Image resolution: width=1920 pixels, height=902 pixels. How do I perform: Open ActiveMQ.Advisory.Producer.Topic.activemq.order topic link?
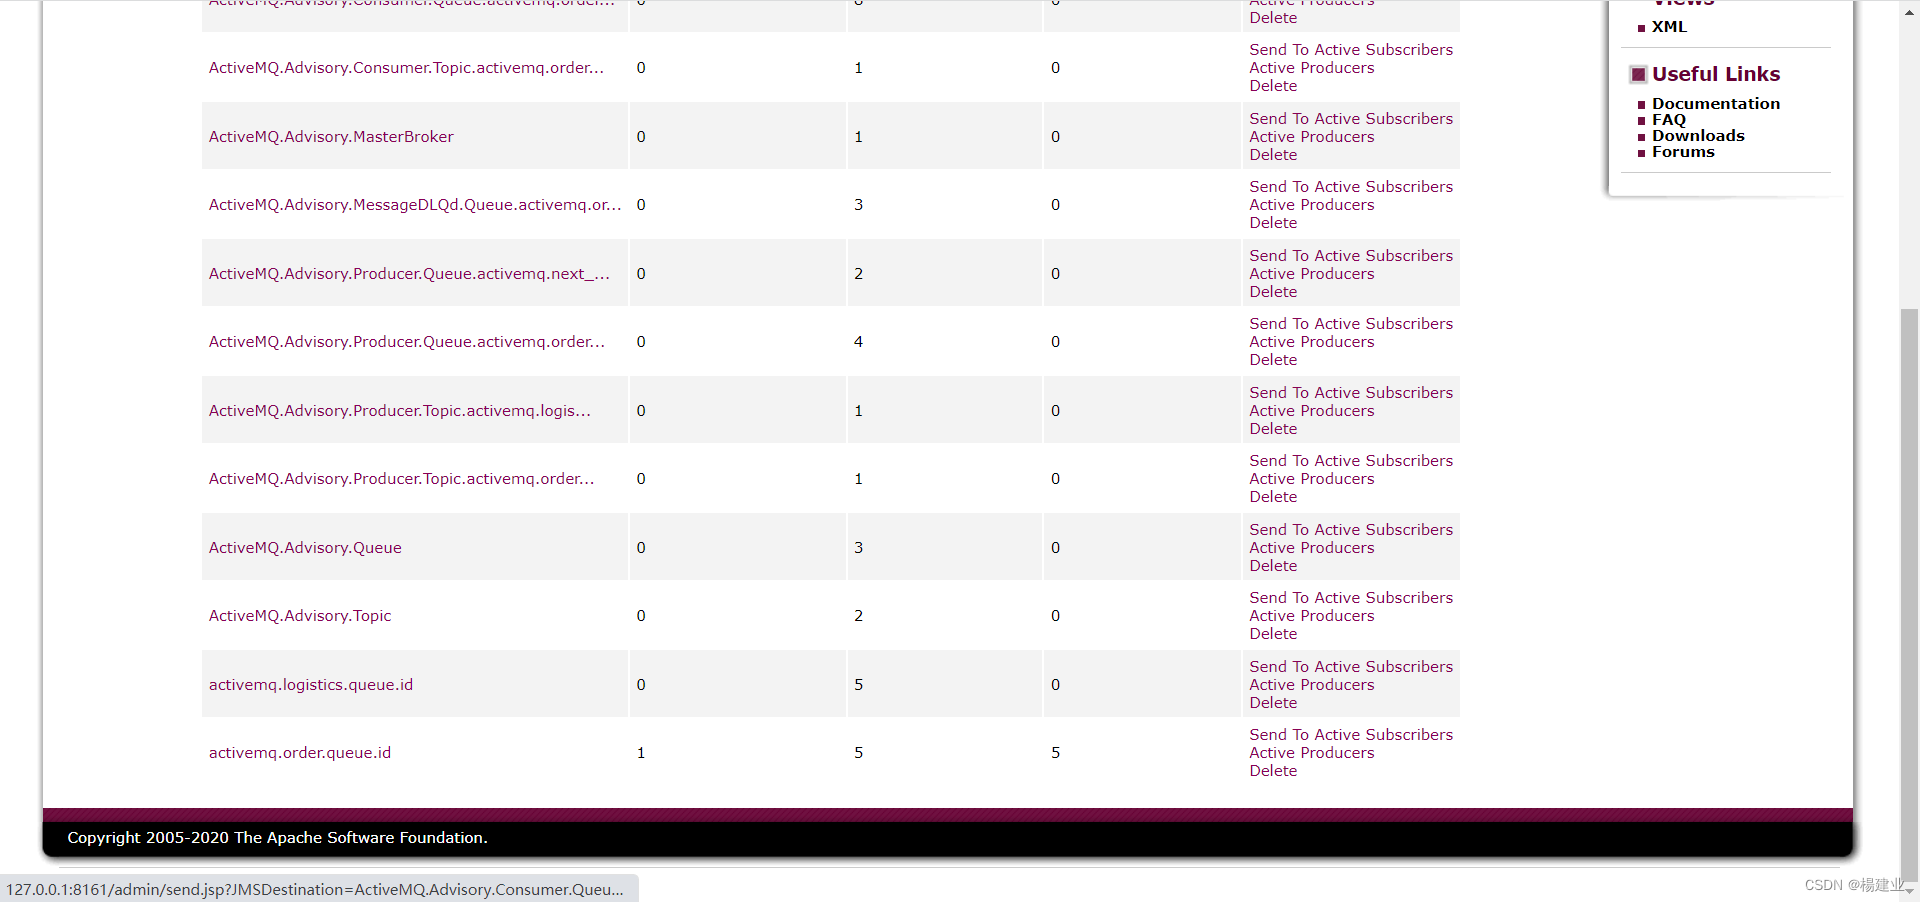click(402, 479)
